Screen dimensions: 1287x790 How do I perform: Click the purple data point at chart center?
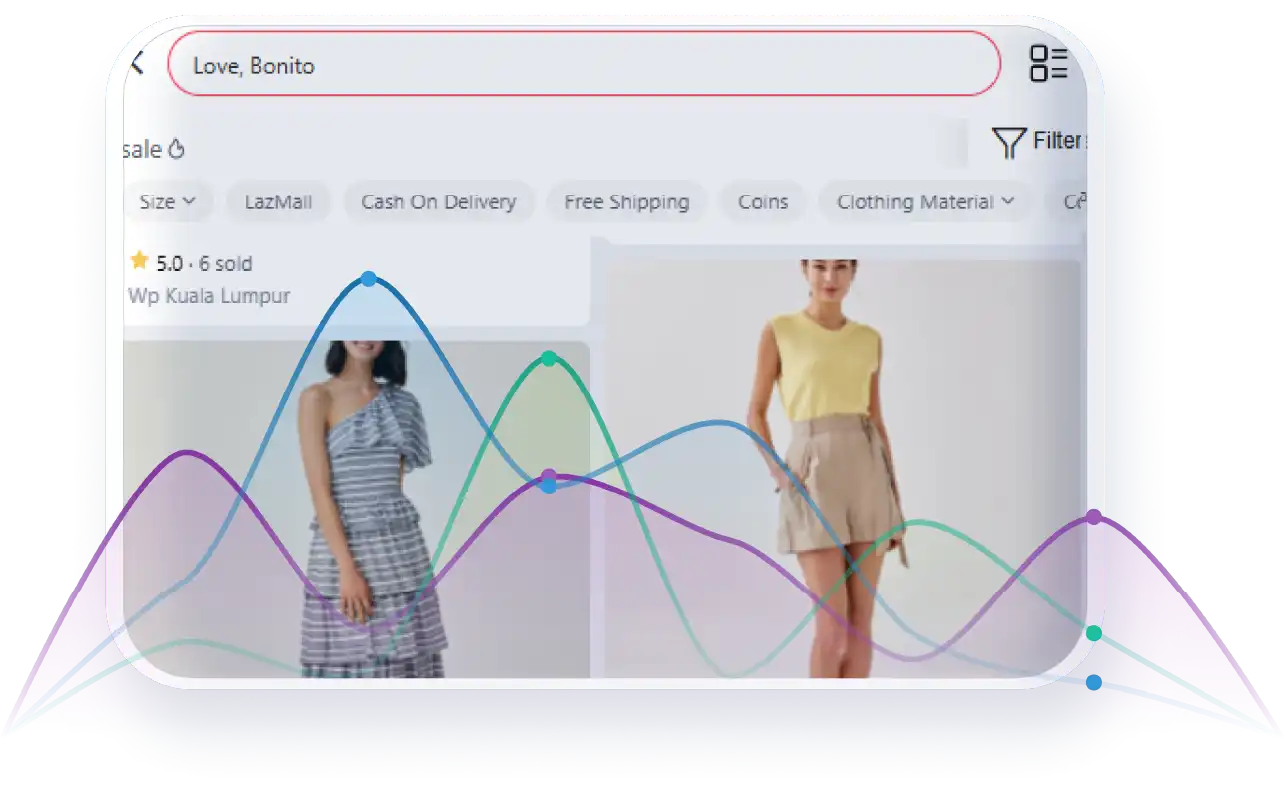tap(548, 475)
